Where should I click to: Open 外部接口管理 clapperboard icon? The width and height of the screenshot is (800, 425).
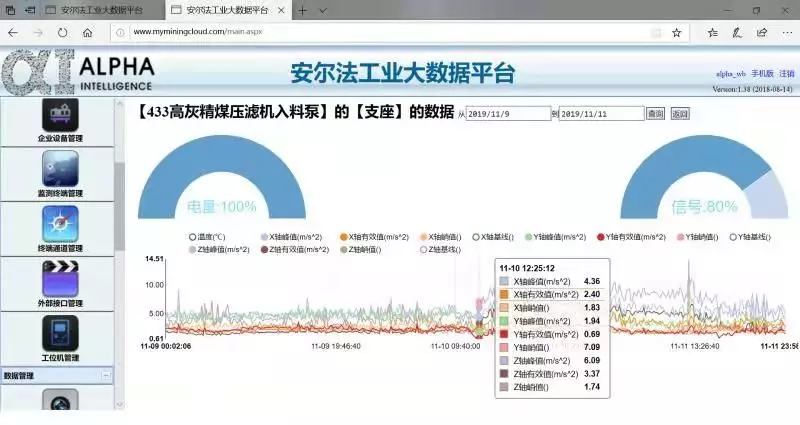coord(60,277)
